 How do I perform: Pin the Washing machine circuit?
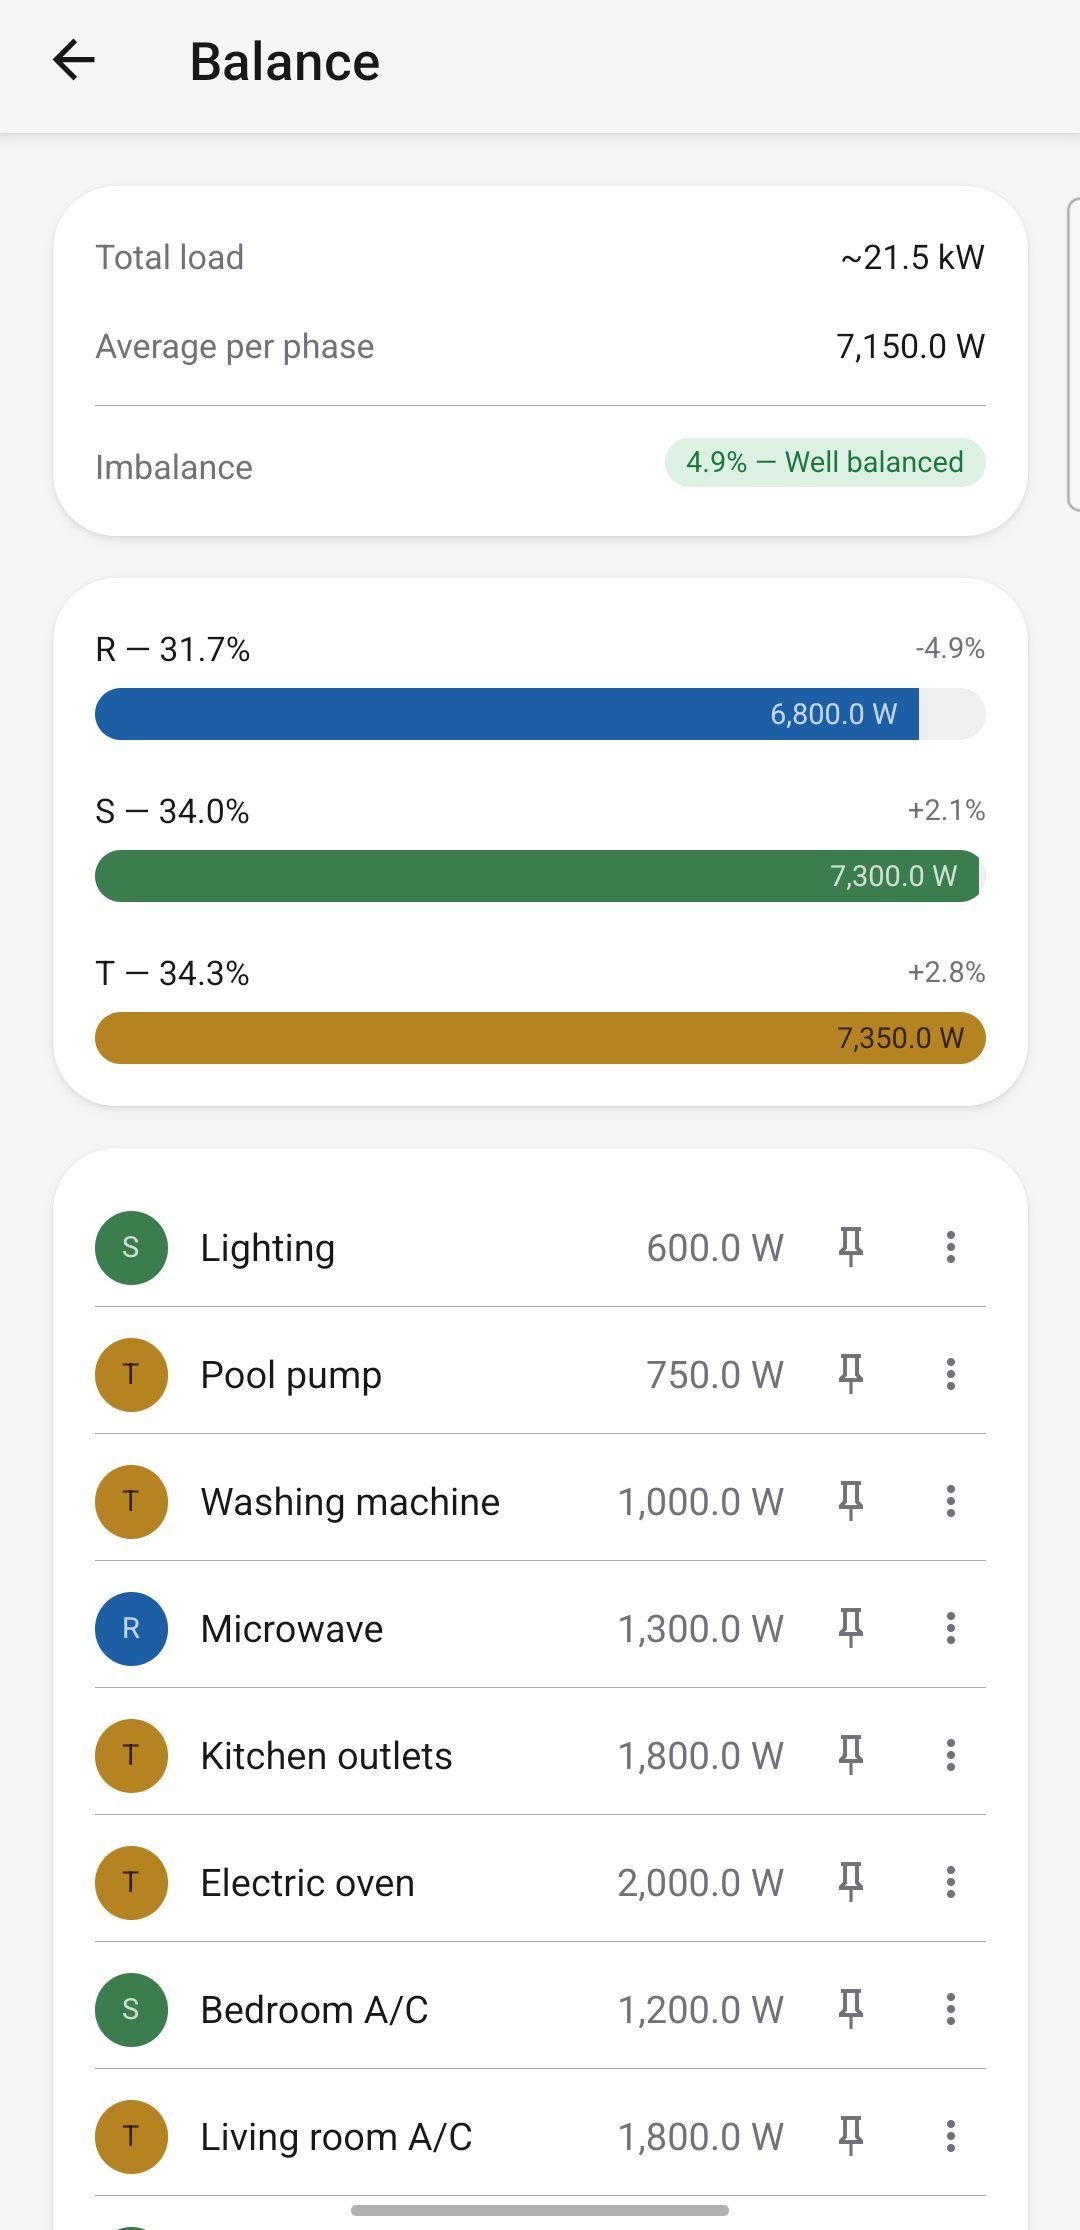click(x=851, y=1501)
